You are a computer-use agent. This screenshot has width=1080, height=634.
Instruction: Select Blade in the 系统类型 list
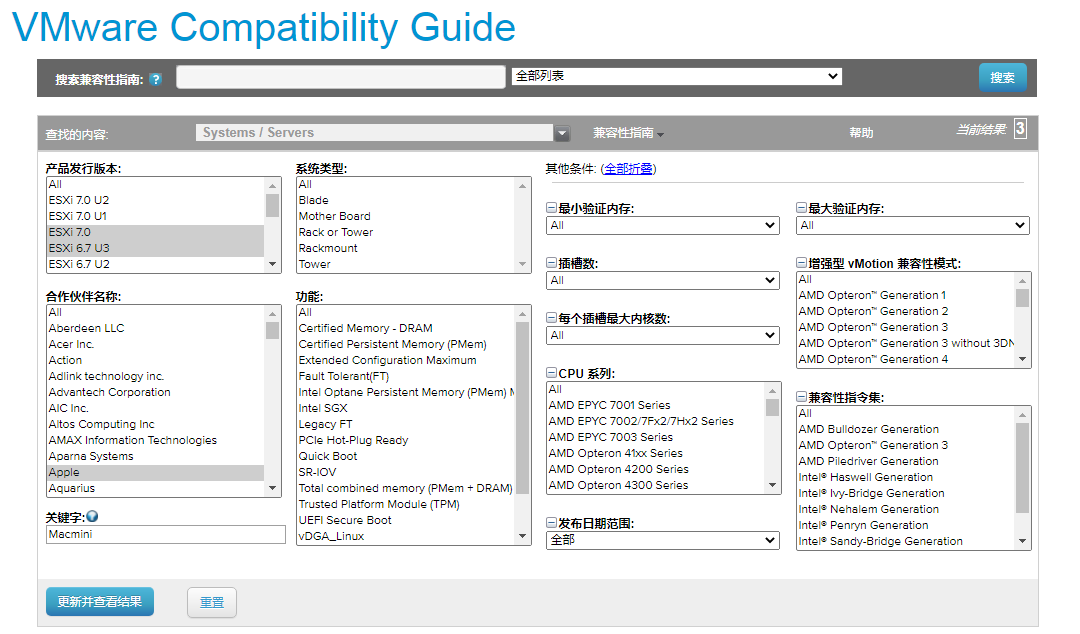coord(406,201)
